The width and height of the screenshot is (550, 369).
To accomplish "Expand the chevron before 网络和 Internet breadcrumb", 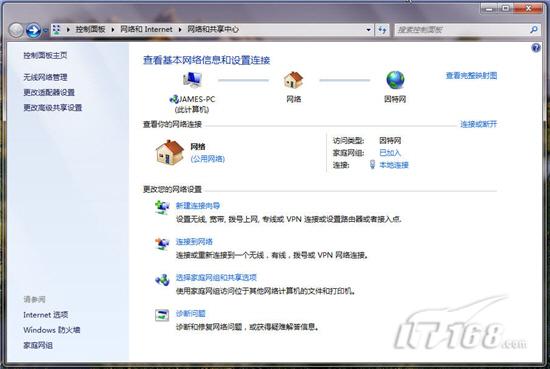I will pyautogui.click(x=113, y=29).
